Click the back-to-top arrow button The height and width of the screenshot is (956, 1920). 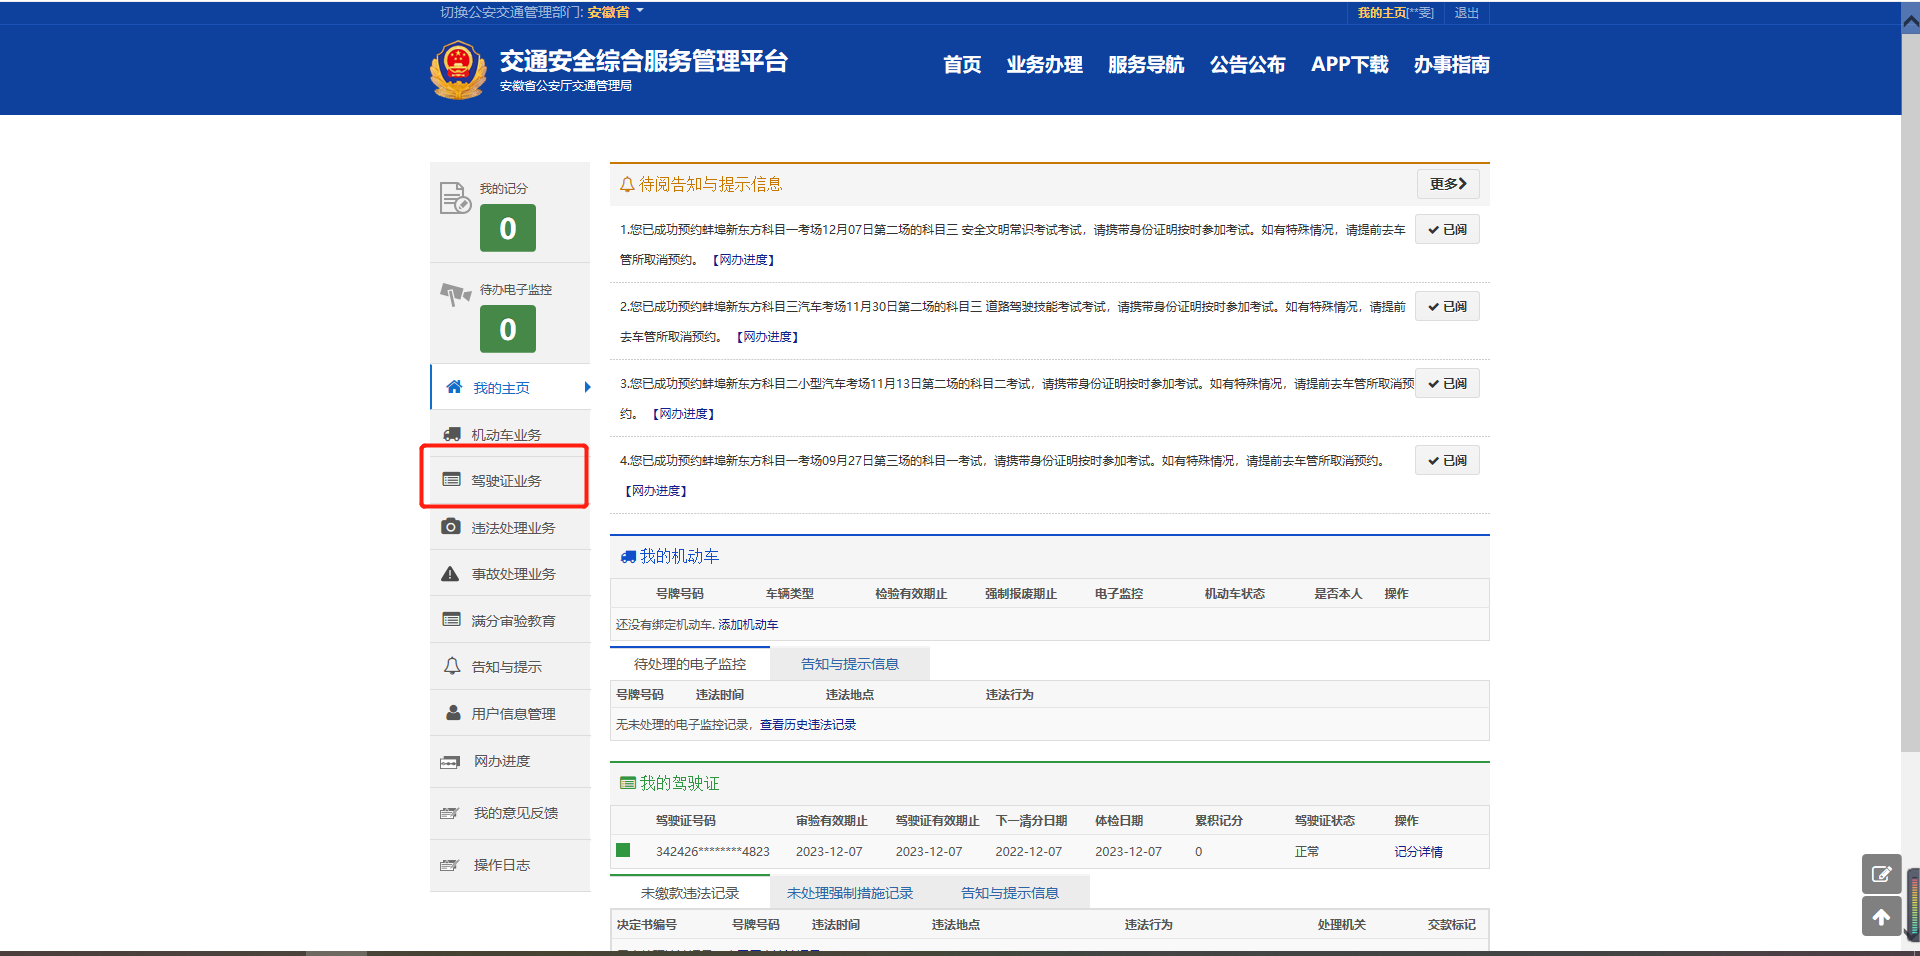1880,917
